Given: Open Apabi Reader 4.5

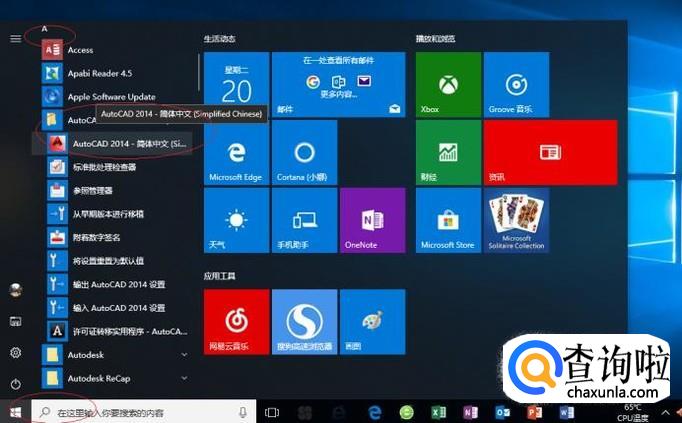Looking at the screenshot, I should point(115,73).
